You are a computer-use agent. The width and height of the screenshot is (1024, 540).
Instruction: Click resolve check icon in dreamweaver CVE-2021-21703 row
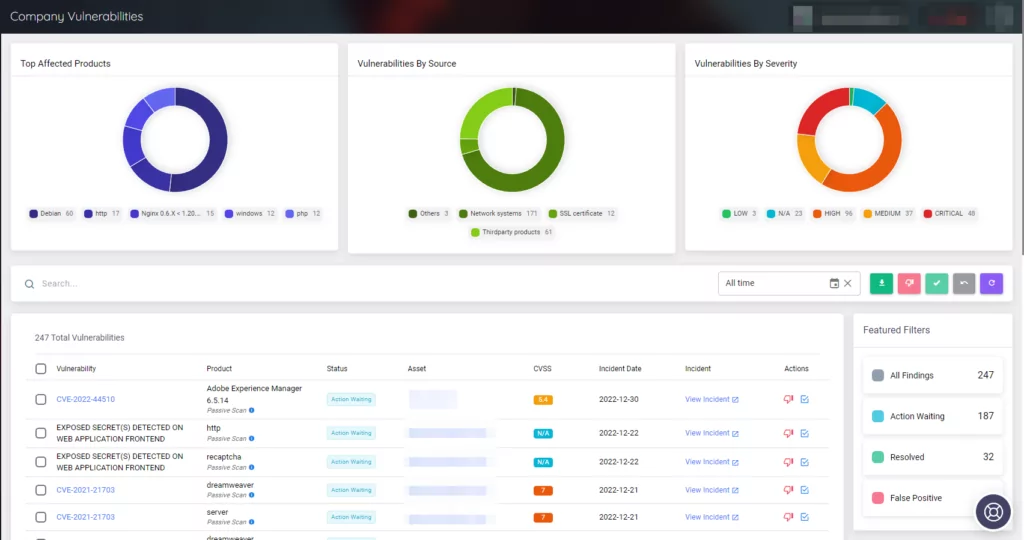(x=805, y=490)
